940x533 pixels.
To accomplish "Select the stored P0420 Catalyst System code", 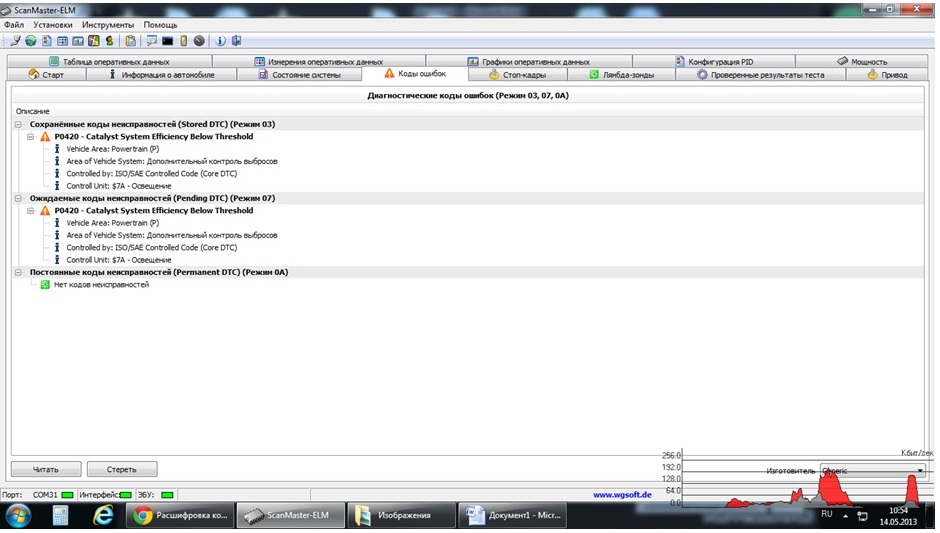I will tap(153, 137).
